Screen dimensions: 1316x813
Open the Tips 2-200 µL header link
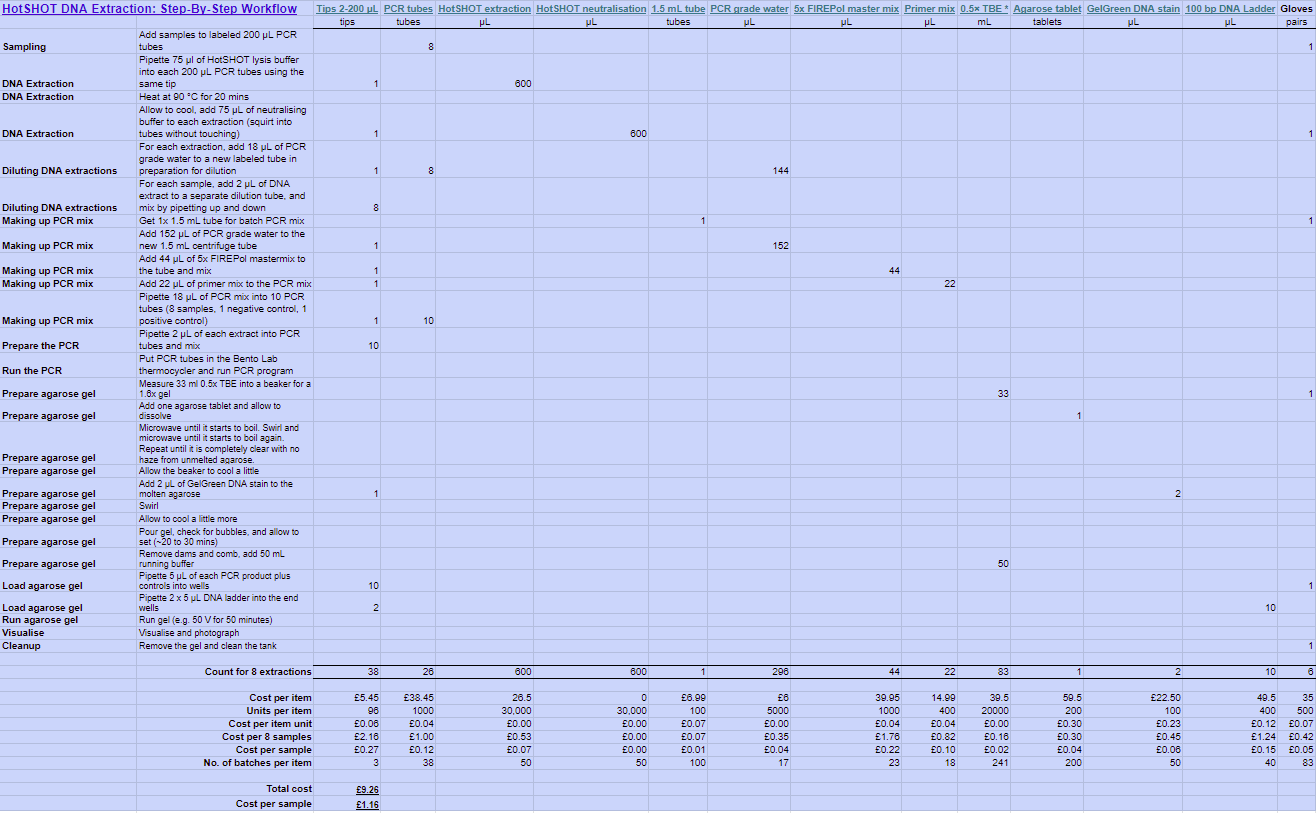pos(347,9)
